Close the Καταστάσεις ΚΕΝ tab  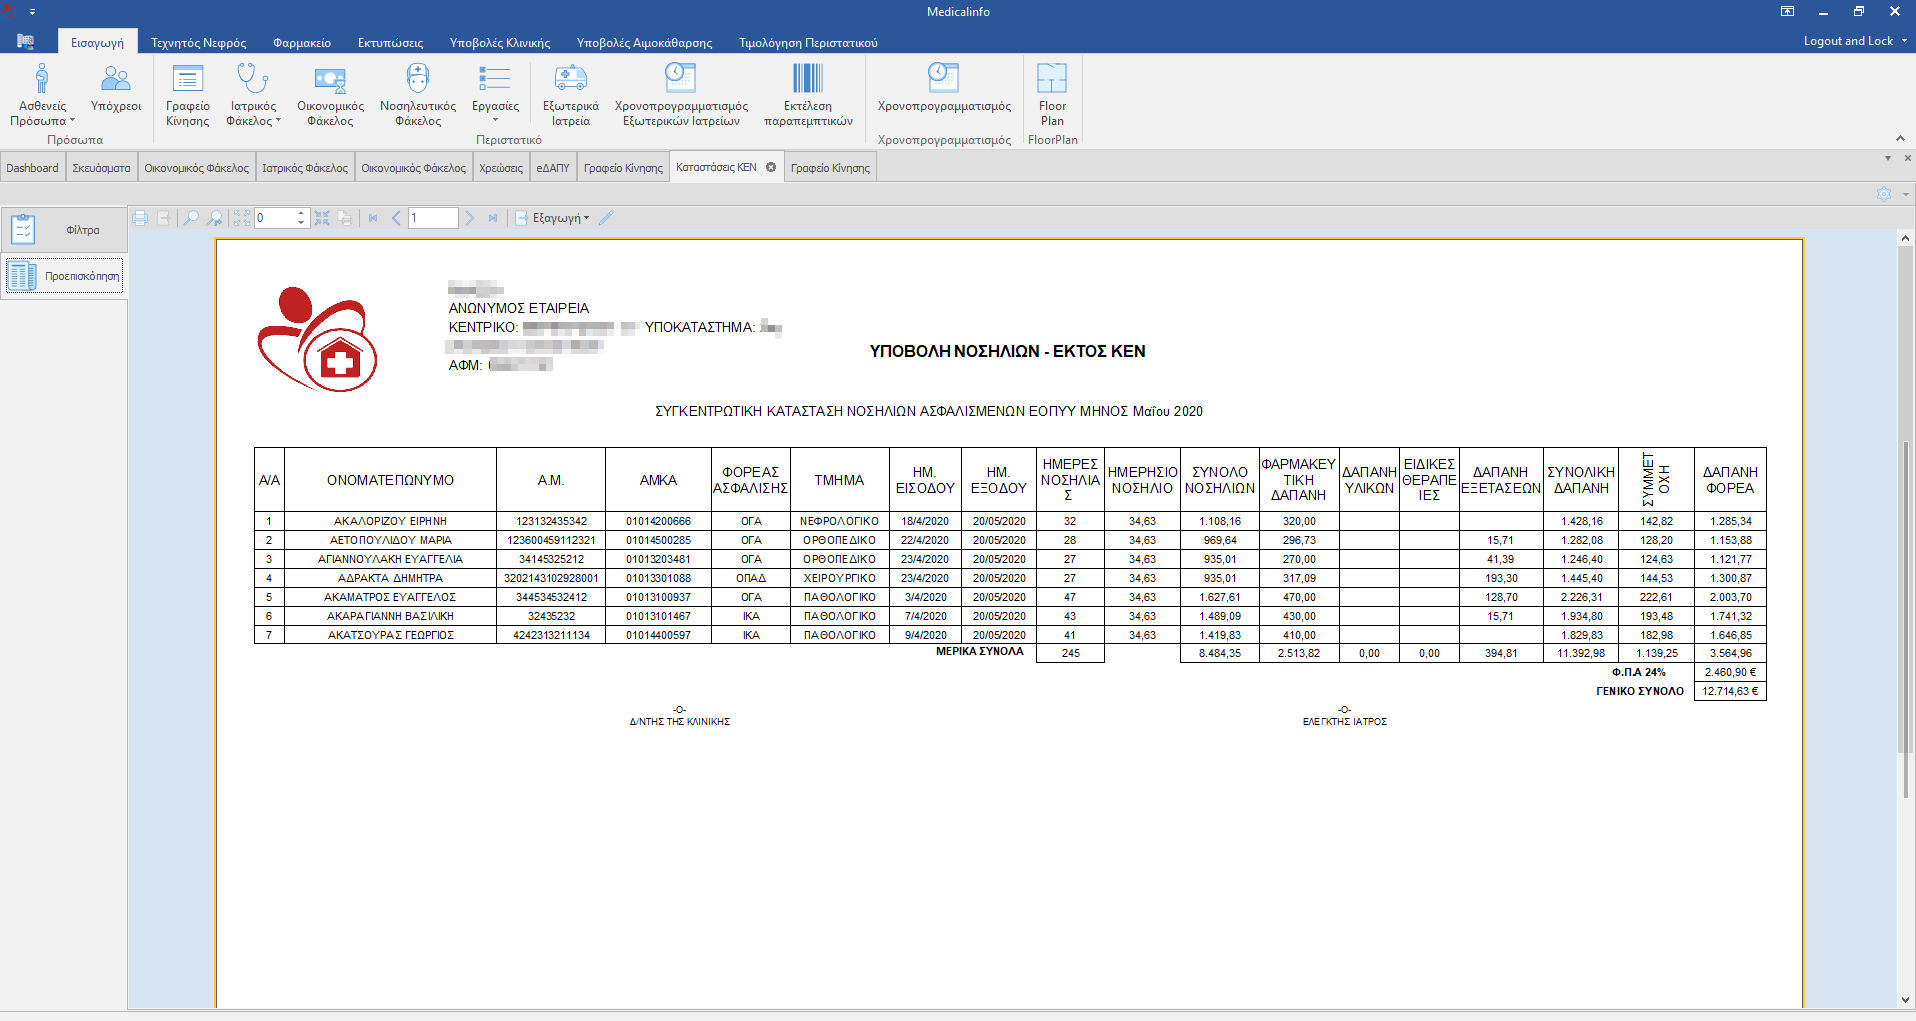point(771,167)
